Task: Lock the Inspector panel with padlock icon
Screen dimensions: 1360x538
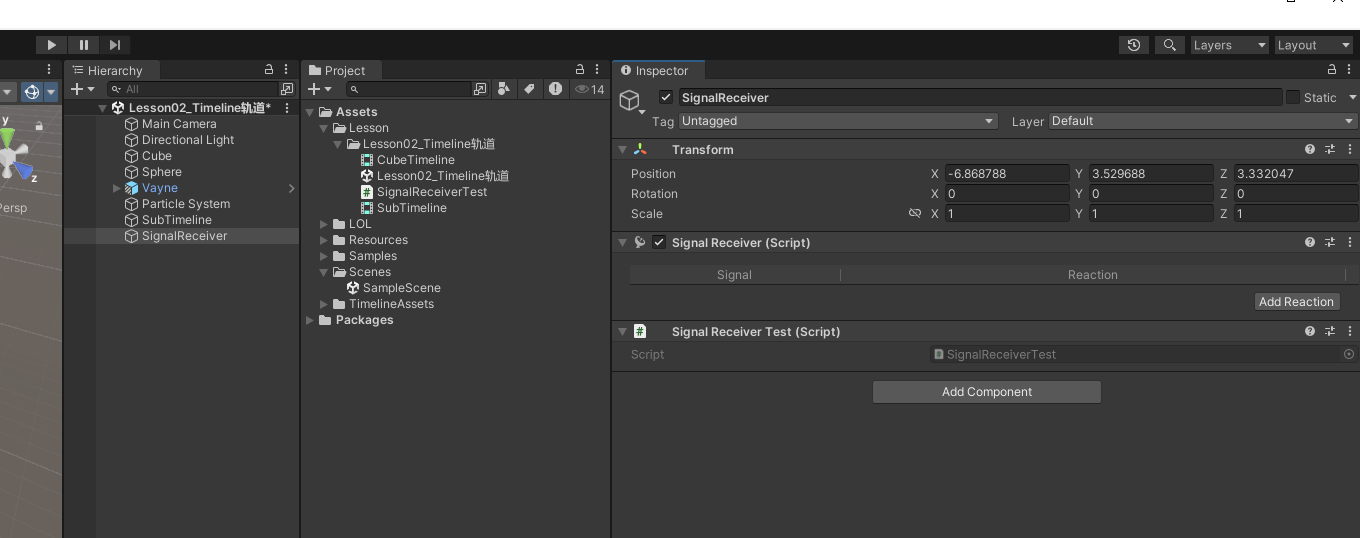Action: point(1331,70)
